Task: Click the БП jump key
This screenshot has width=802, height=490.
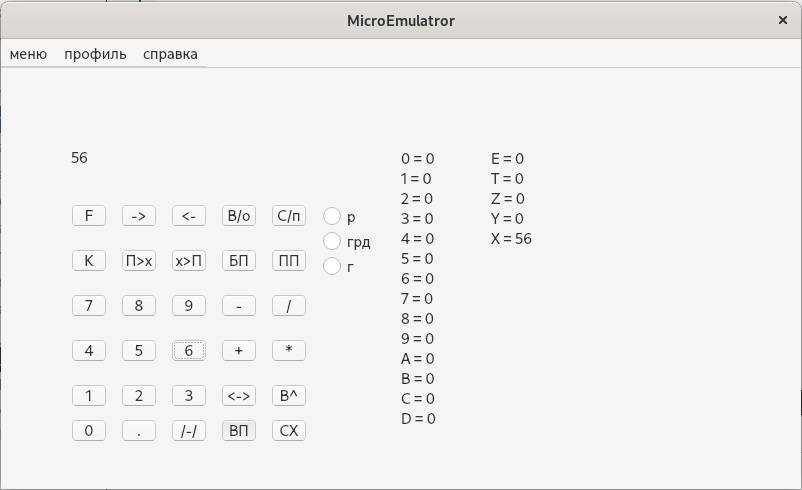Action: [x=239, y=261]
